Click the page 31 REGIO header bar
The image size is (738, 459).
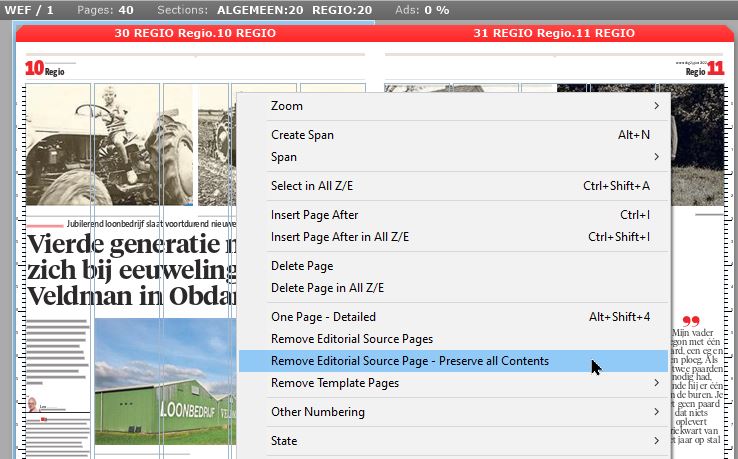(x=553, y=33)
